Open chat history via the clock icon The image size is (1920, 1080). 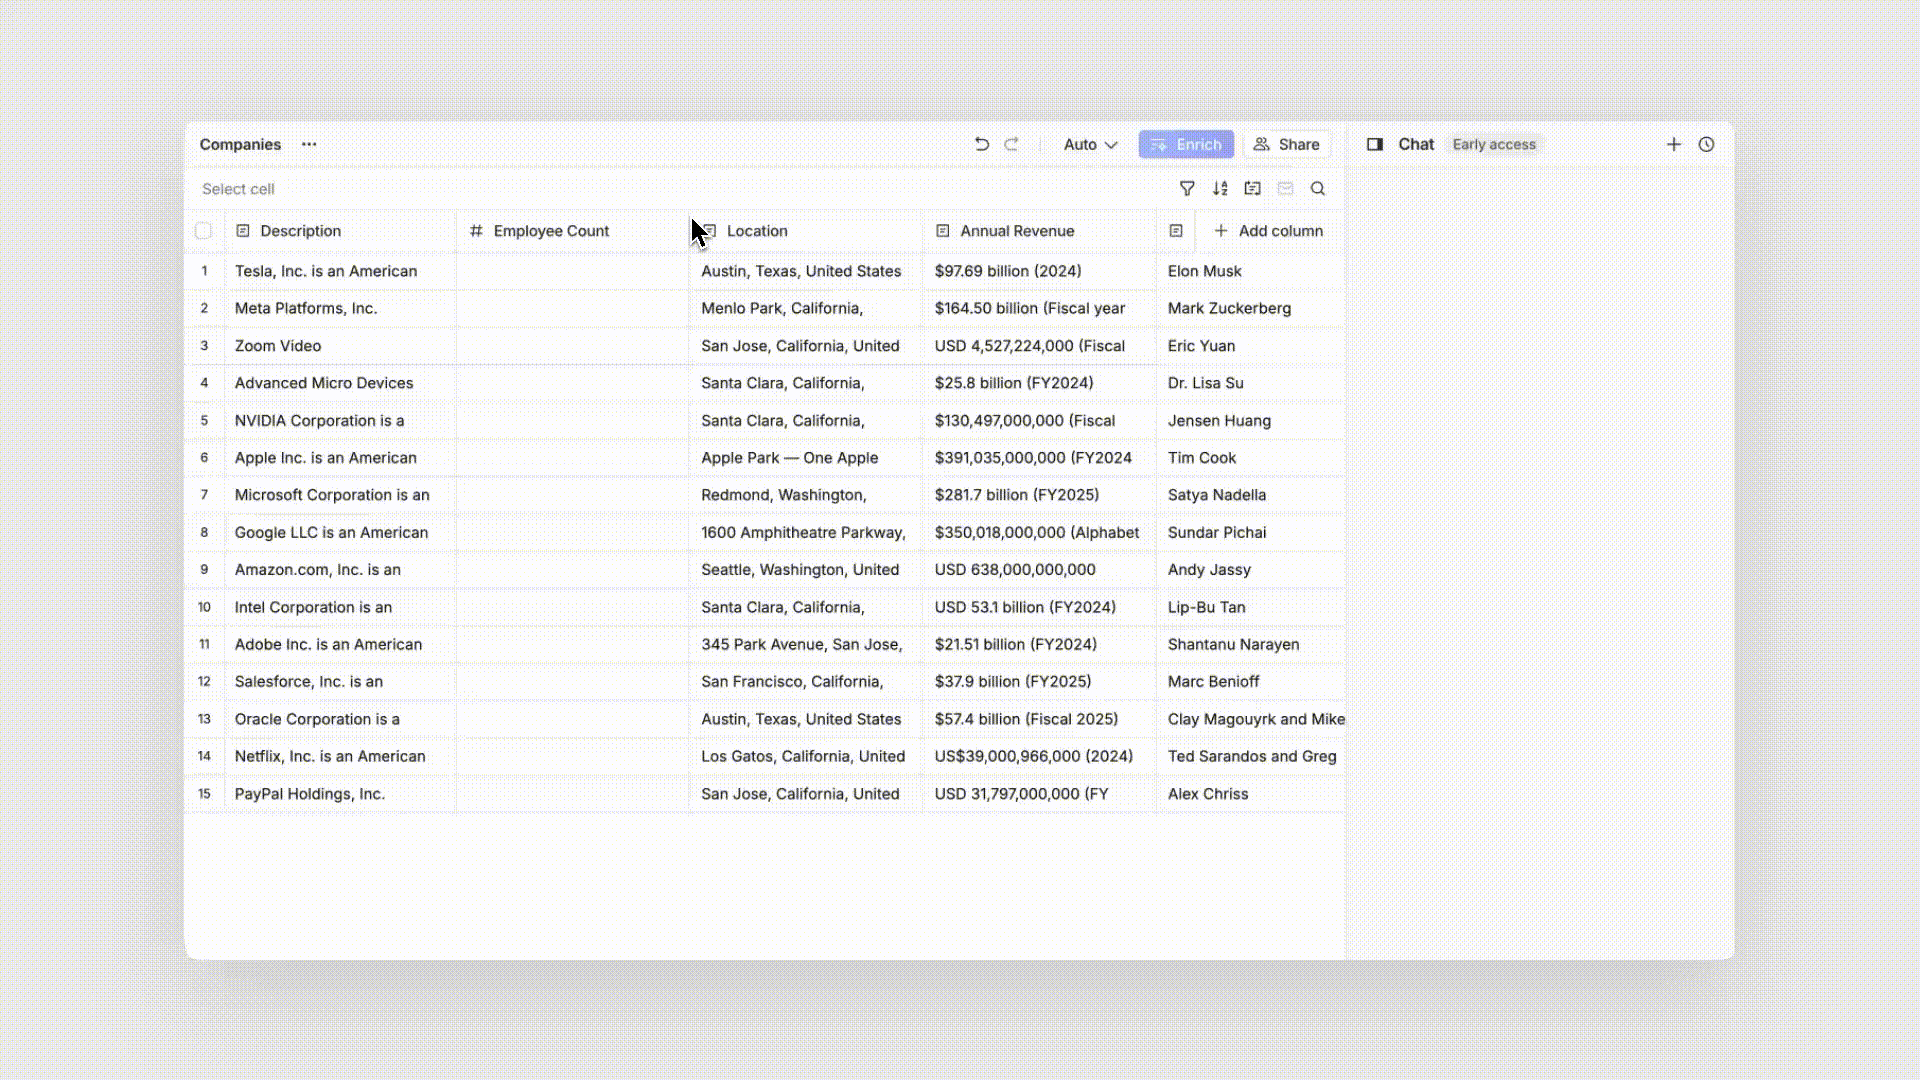(1706, 144)
